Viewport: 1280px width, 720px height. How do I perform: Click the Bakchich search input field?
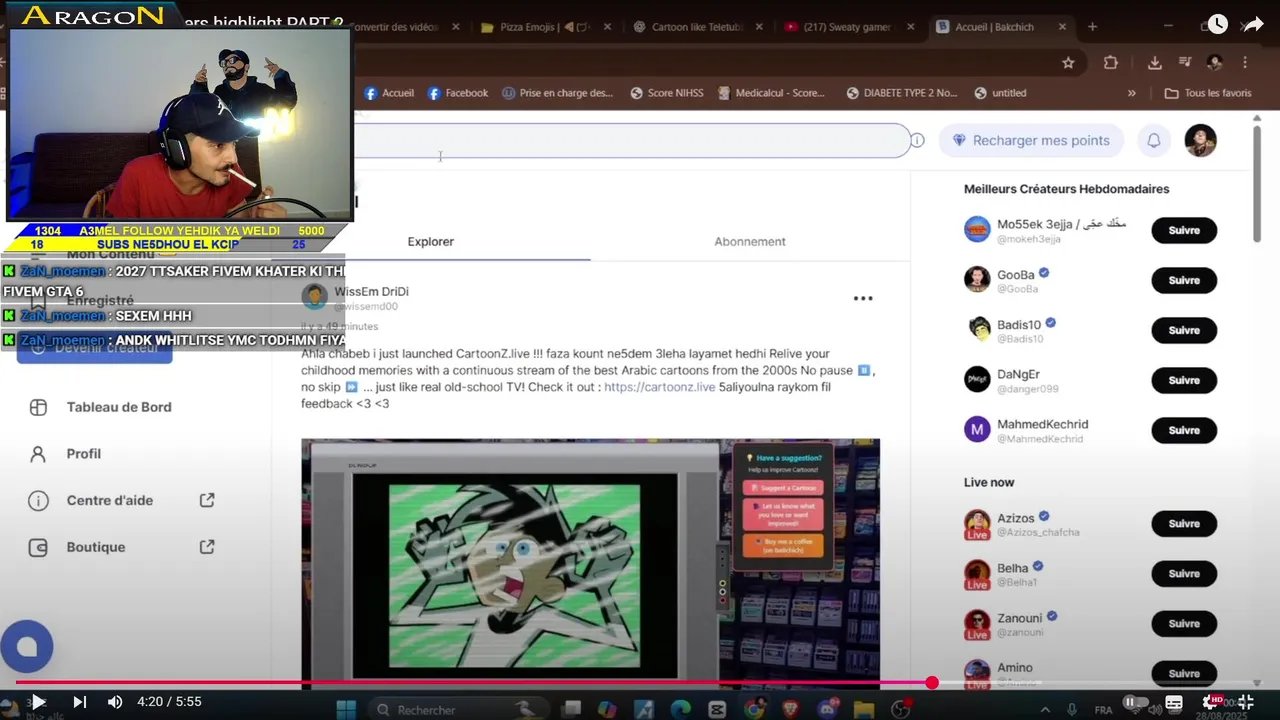(x=630, y=141)
